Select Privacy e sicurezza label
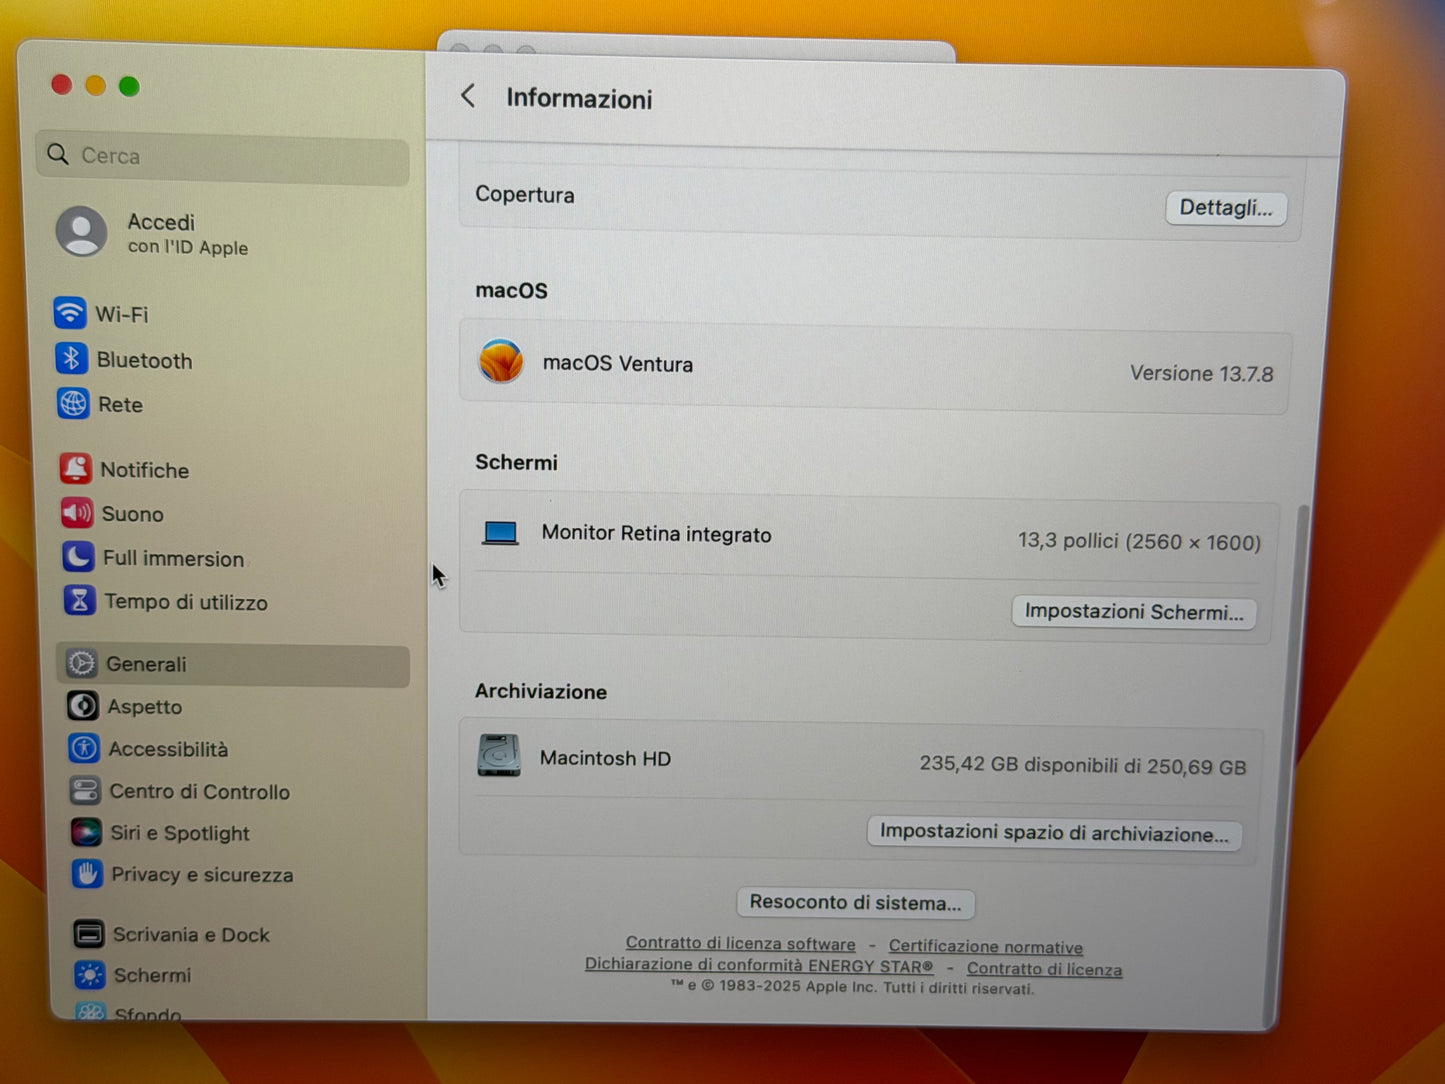Viewport: 1445px width, 1084px height. click(x=203, y=875)
